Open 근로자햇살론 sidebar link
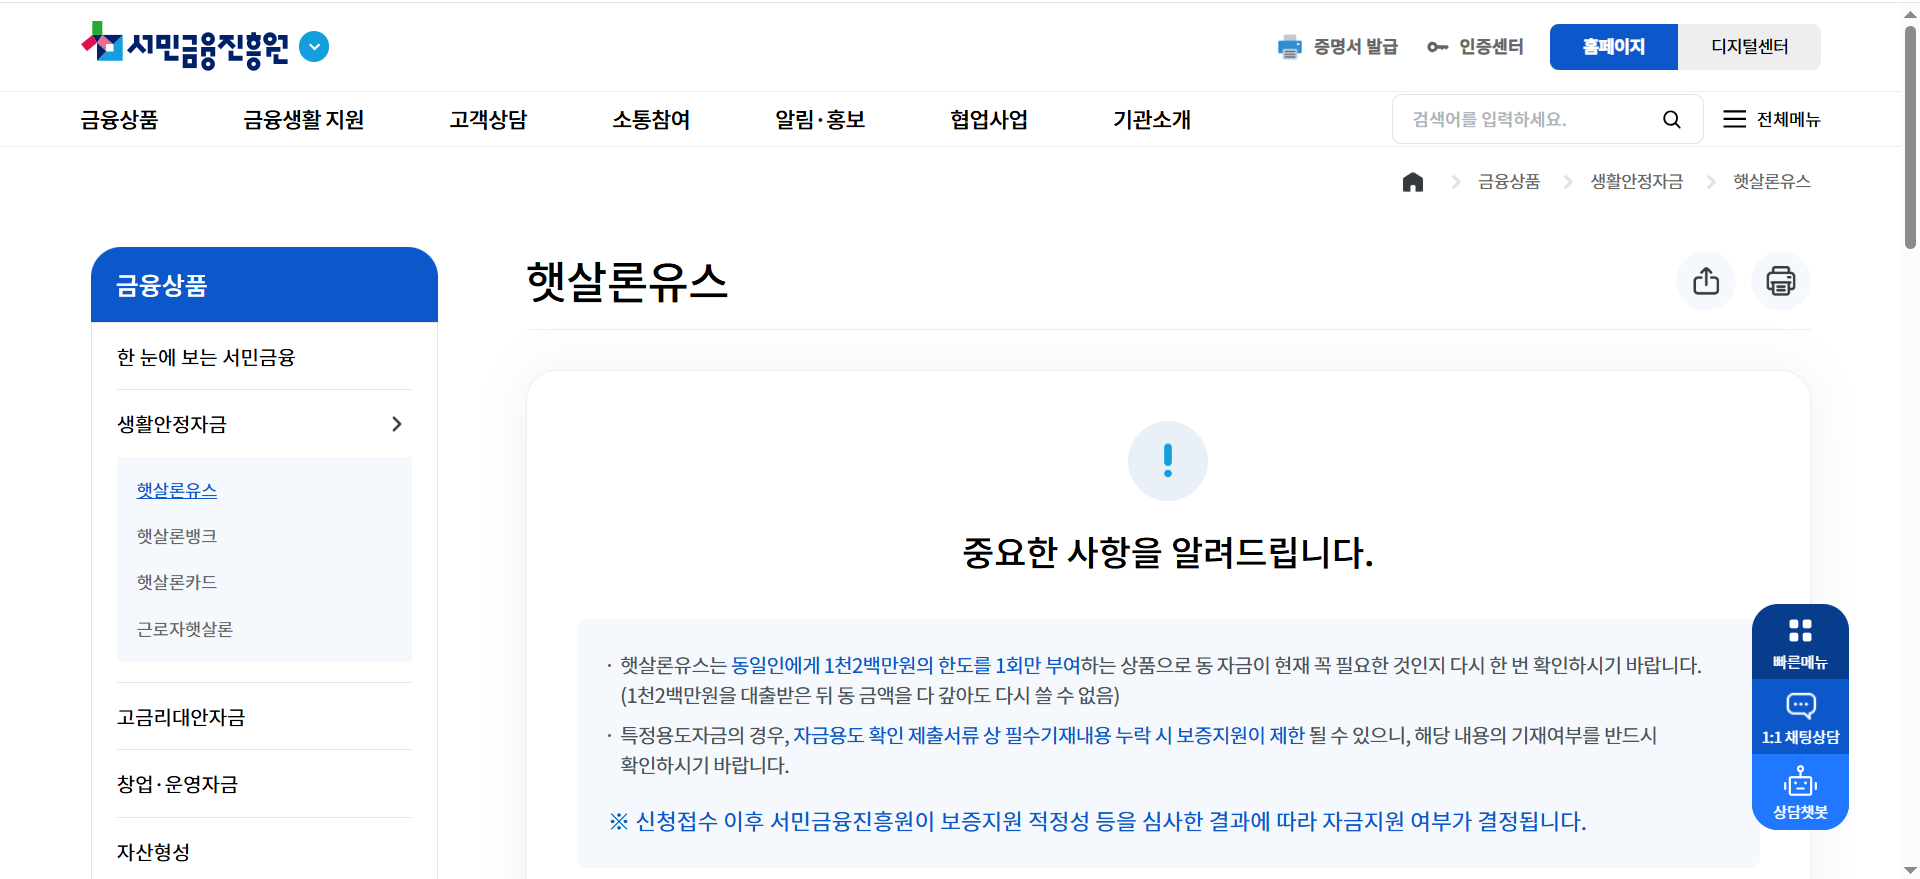This screenshot has height=879, width=1920. [x=185, y=629]
